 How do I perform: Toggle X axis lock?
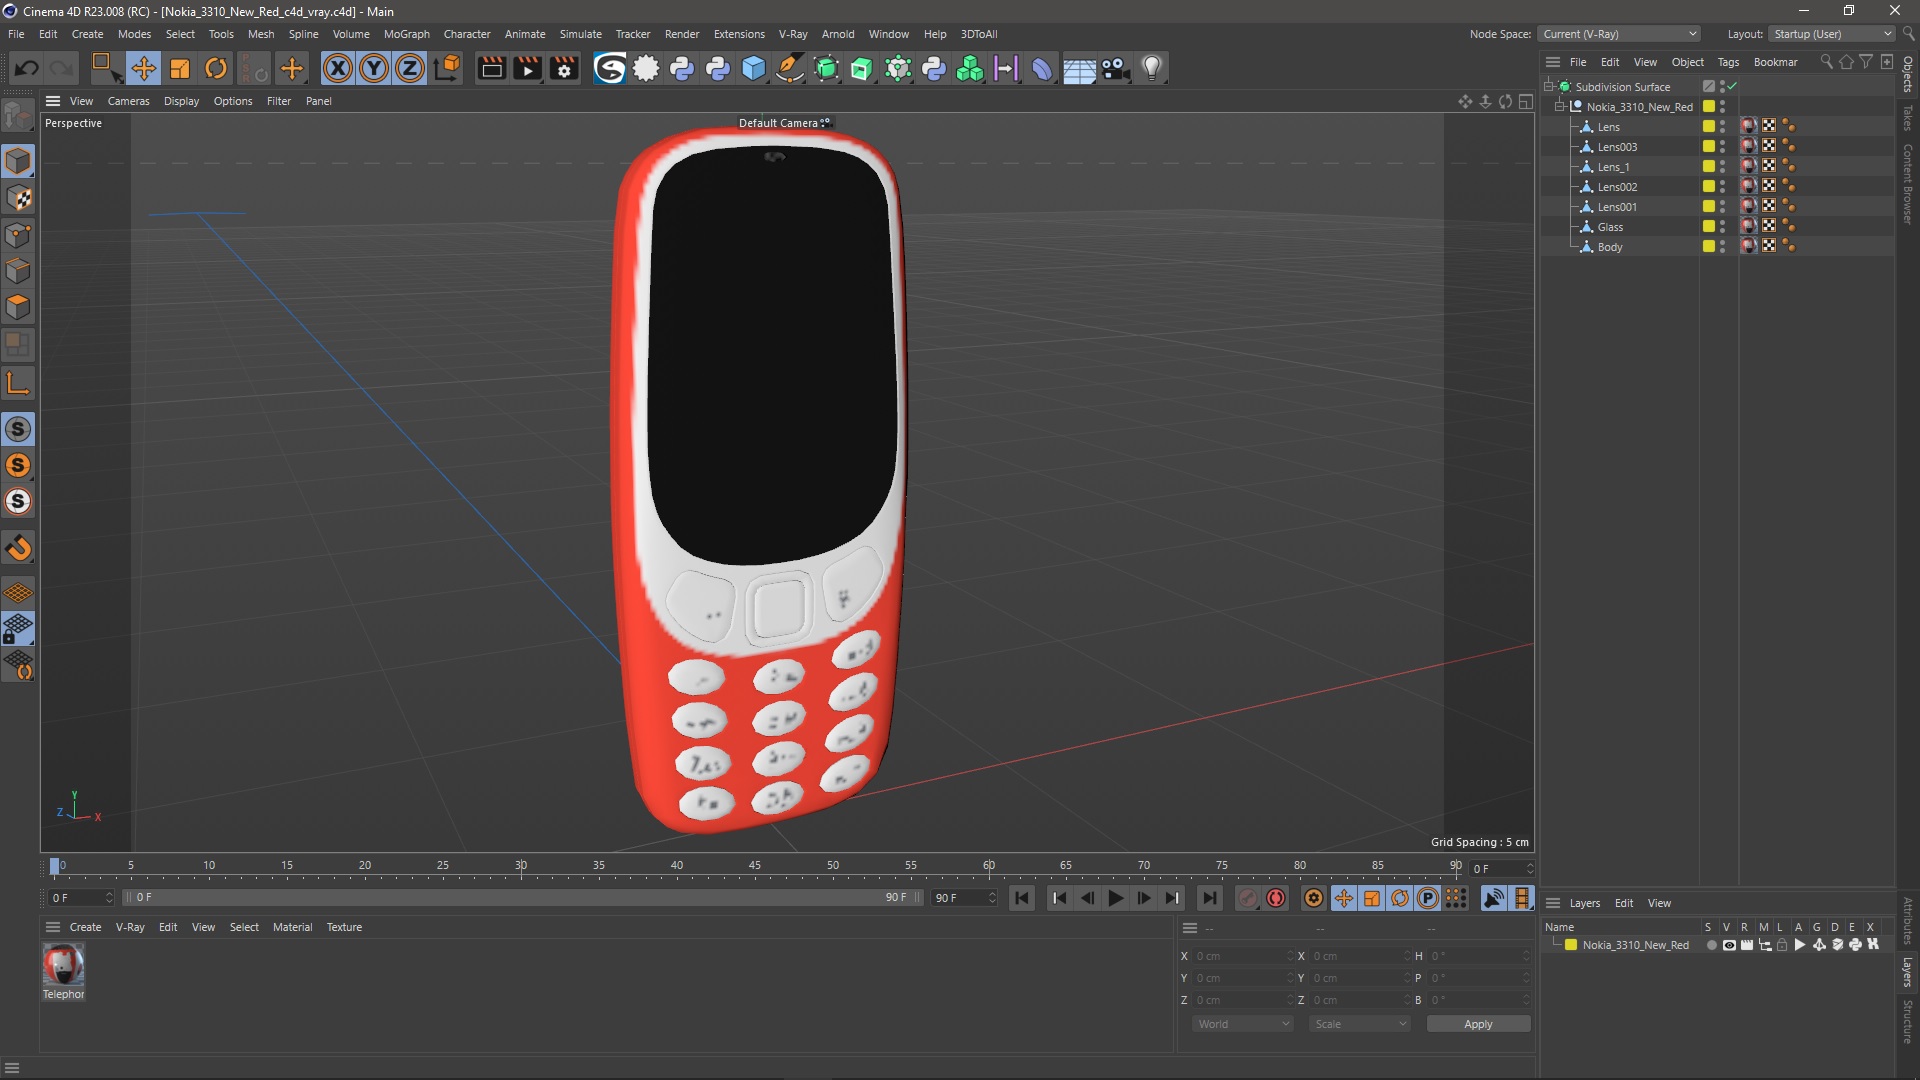tap(338, 68)
